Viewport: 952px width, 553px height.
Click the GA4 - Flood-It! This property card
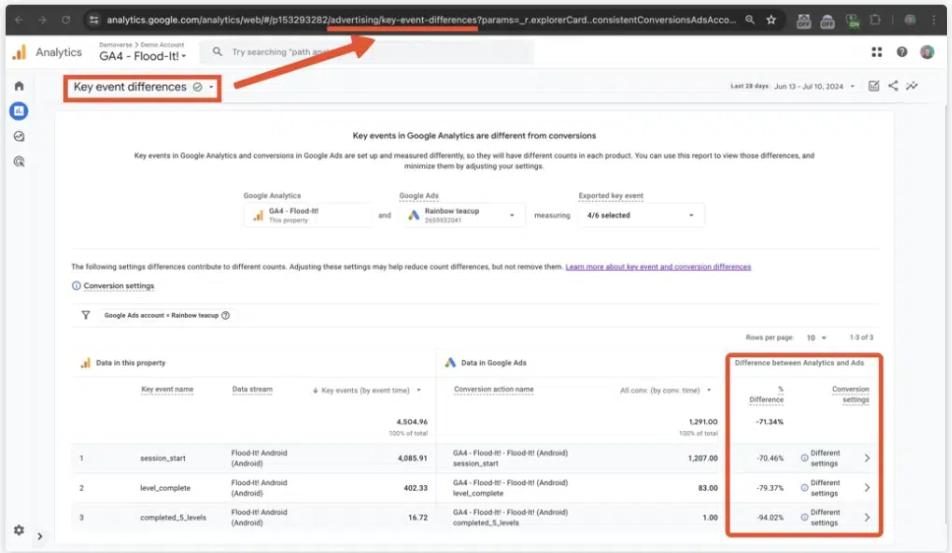[307, 215]
